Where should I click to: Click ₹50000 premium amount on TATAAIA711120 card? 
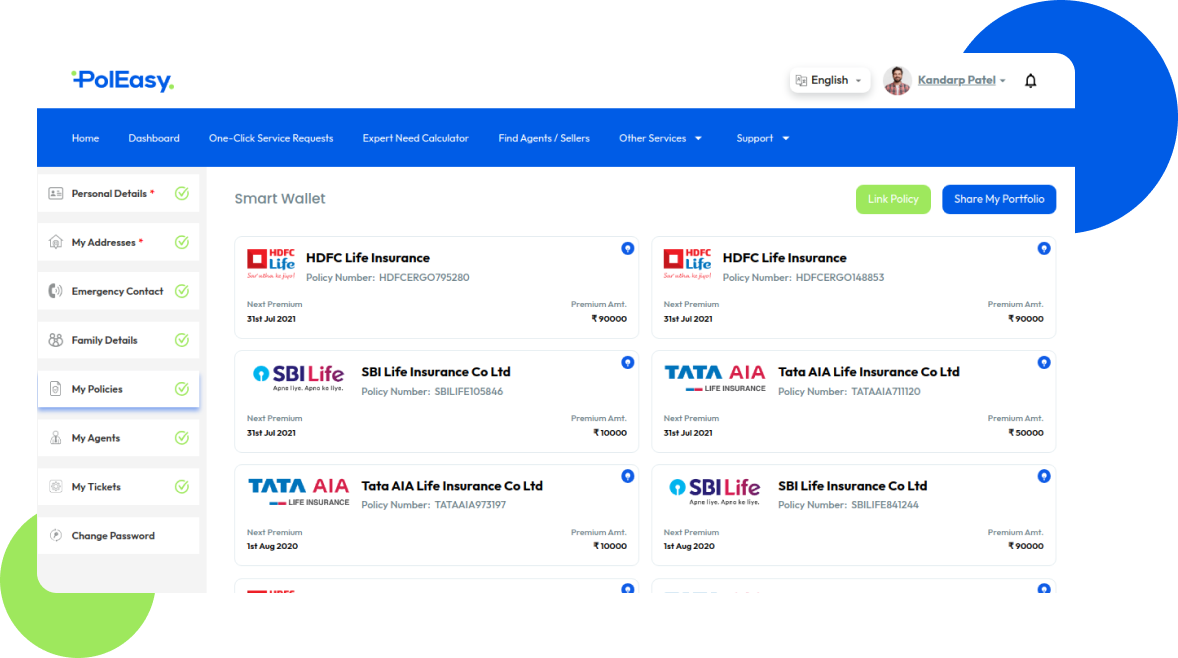click(x=1025, y=433)
